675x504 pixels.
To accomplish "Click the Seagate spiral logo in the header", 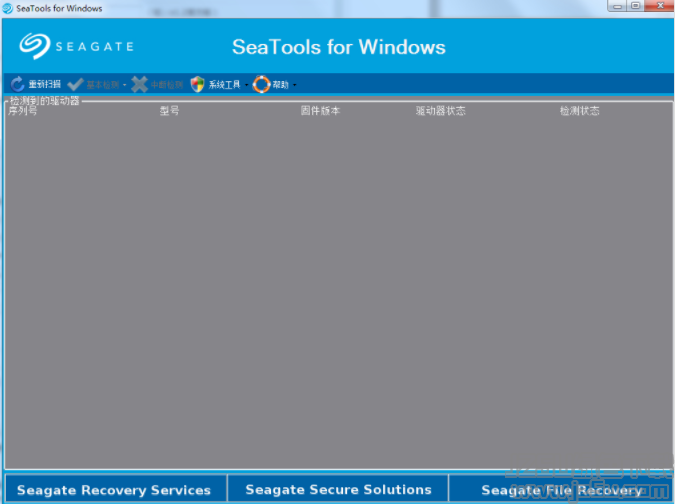I will click(x=34, y=46).
